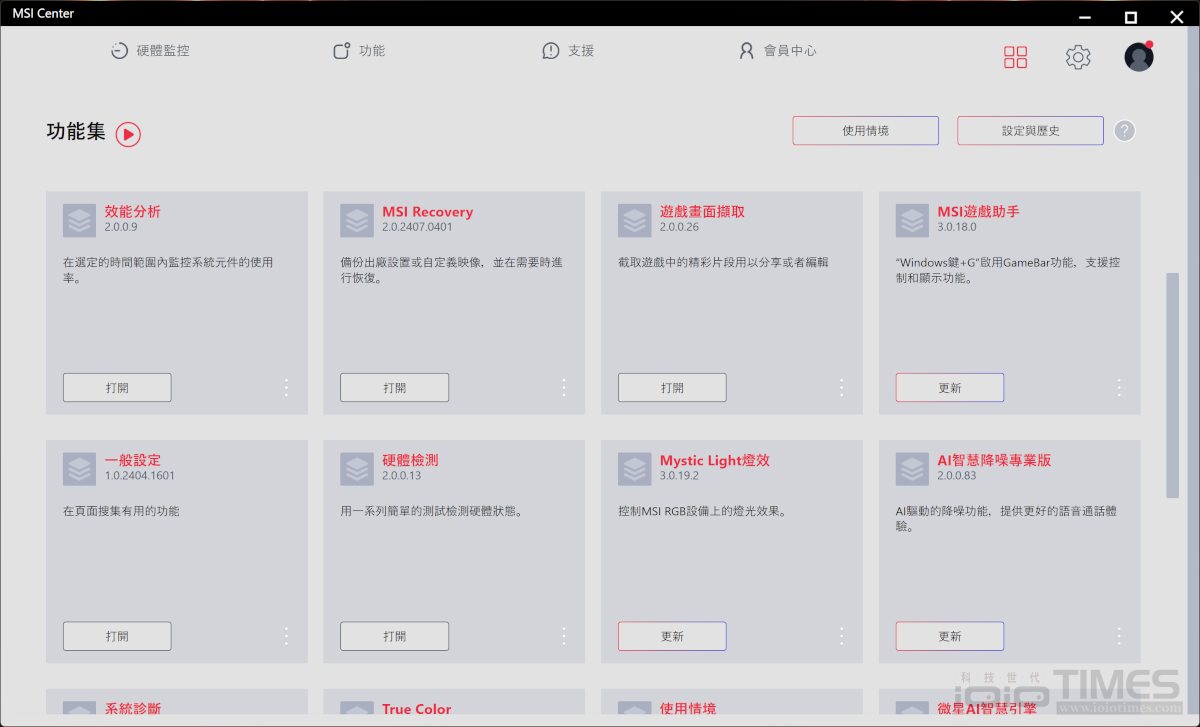
Task: Open 硬體檢測 with its 打開 button
Action: pyautogui.click(x=395, y=636)
